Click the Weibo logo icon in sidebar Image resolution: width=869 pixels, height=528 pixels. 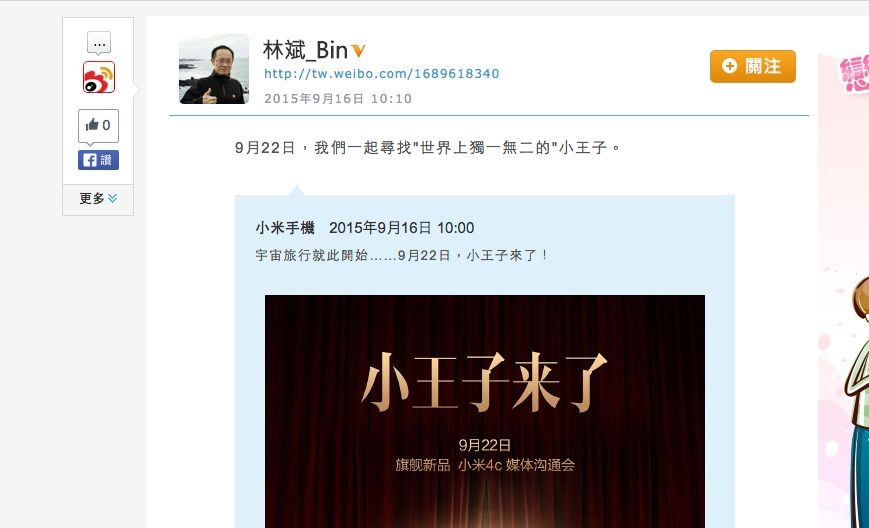tap(99, 77)
